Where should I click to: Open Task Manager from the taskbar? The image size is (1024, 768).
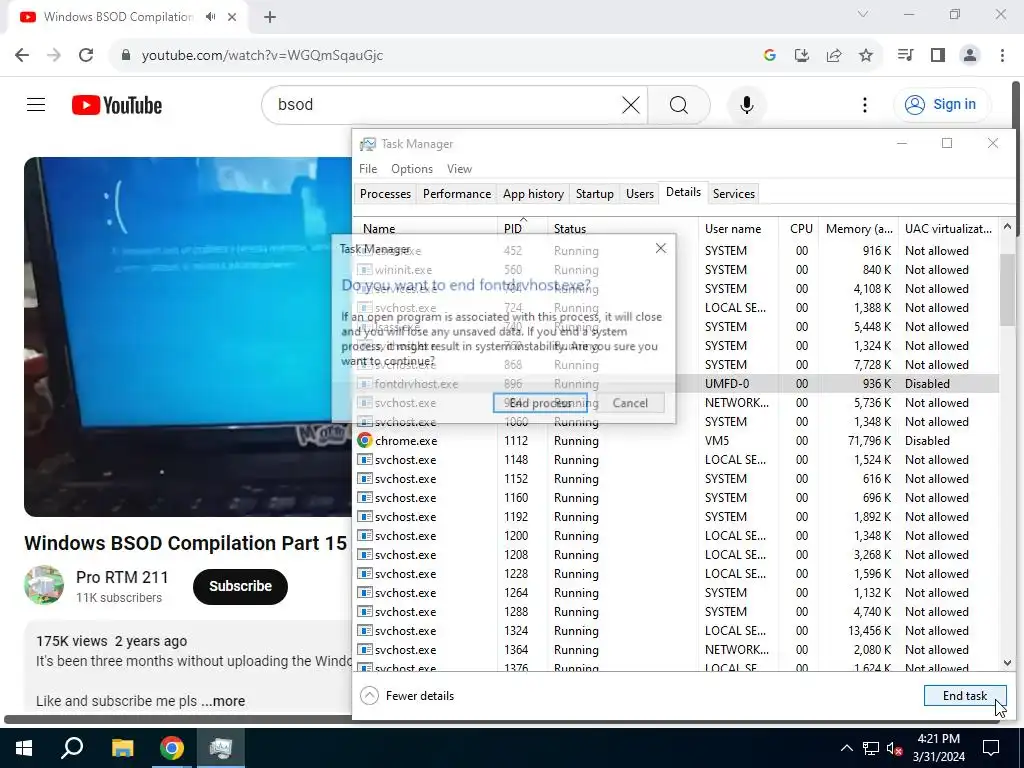[x=221, y=748]
